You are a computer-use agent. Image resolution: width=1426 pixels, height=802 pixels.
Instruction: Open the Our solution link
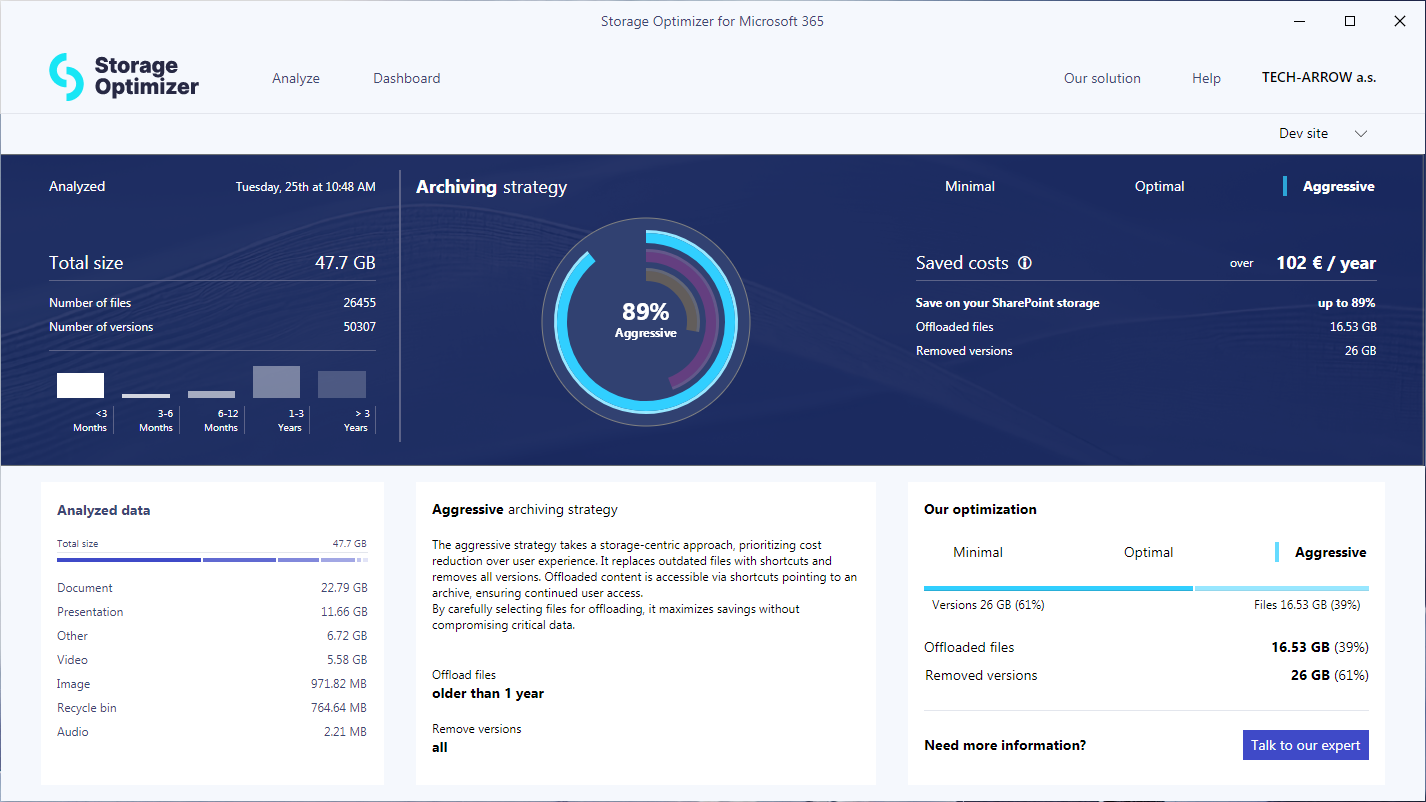pos(1102,78)
